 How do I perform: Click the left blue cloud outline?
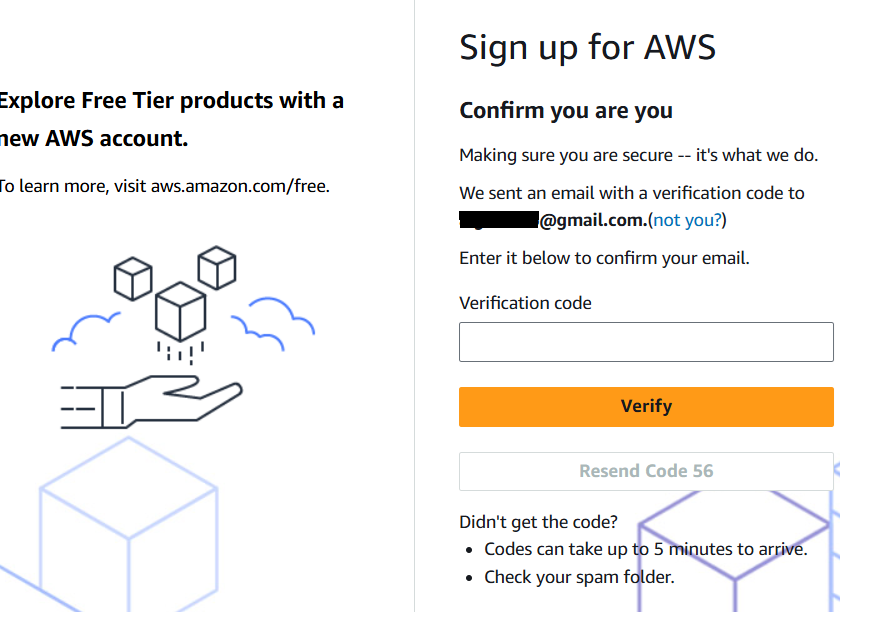pos(88,332)
